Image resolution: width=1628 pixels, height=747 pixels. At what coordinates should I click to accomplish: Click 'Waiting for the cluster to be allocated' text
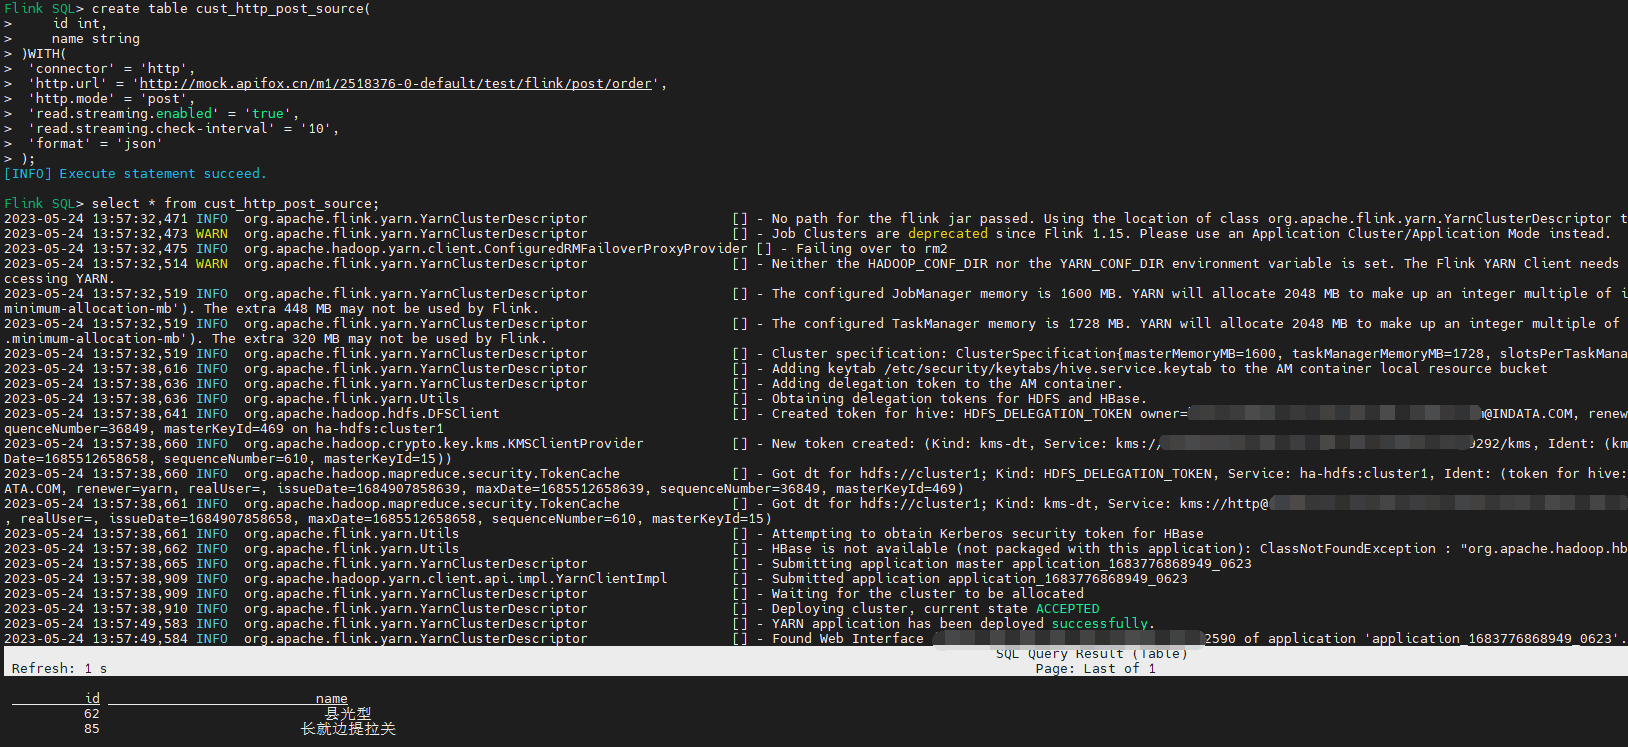point(927,594)
